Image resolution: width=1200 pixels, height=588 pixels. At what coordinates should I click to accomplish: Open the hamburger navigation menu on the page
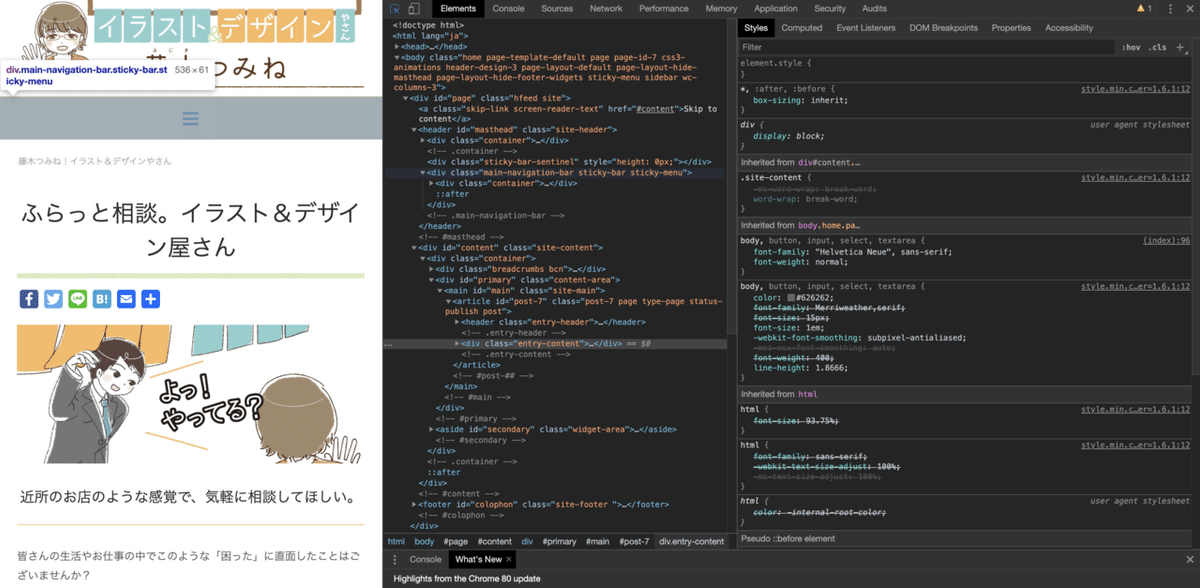click(191, 118)
